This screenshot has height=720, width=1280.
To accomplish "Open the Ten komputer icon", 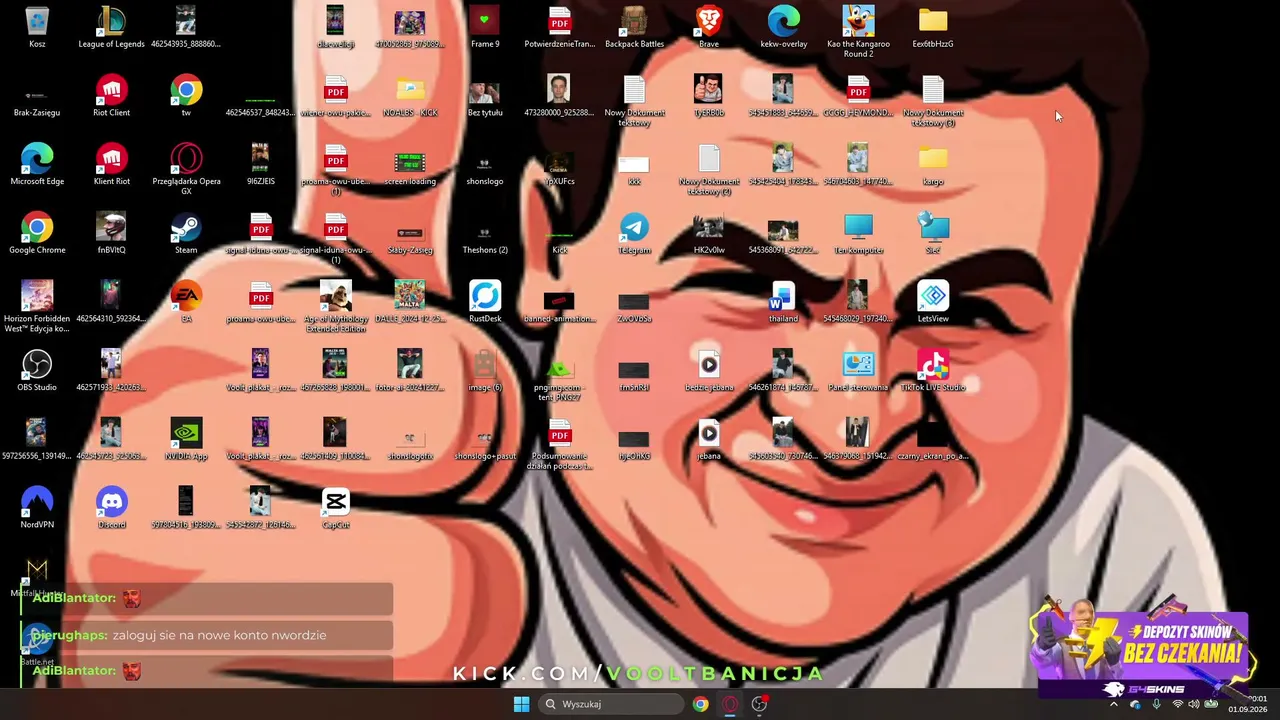I will pos(858,235).
